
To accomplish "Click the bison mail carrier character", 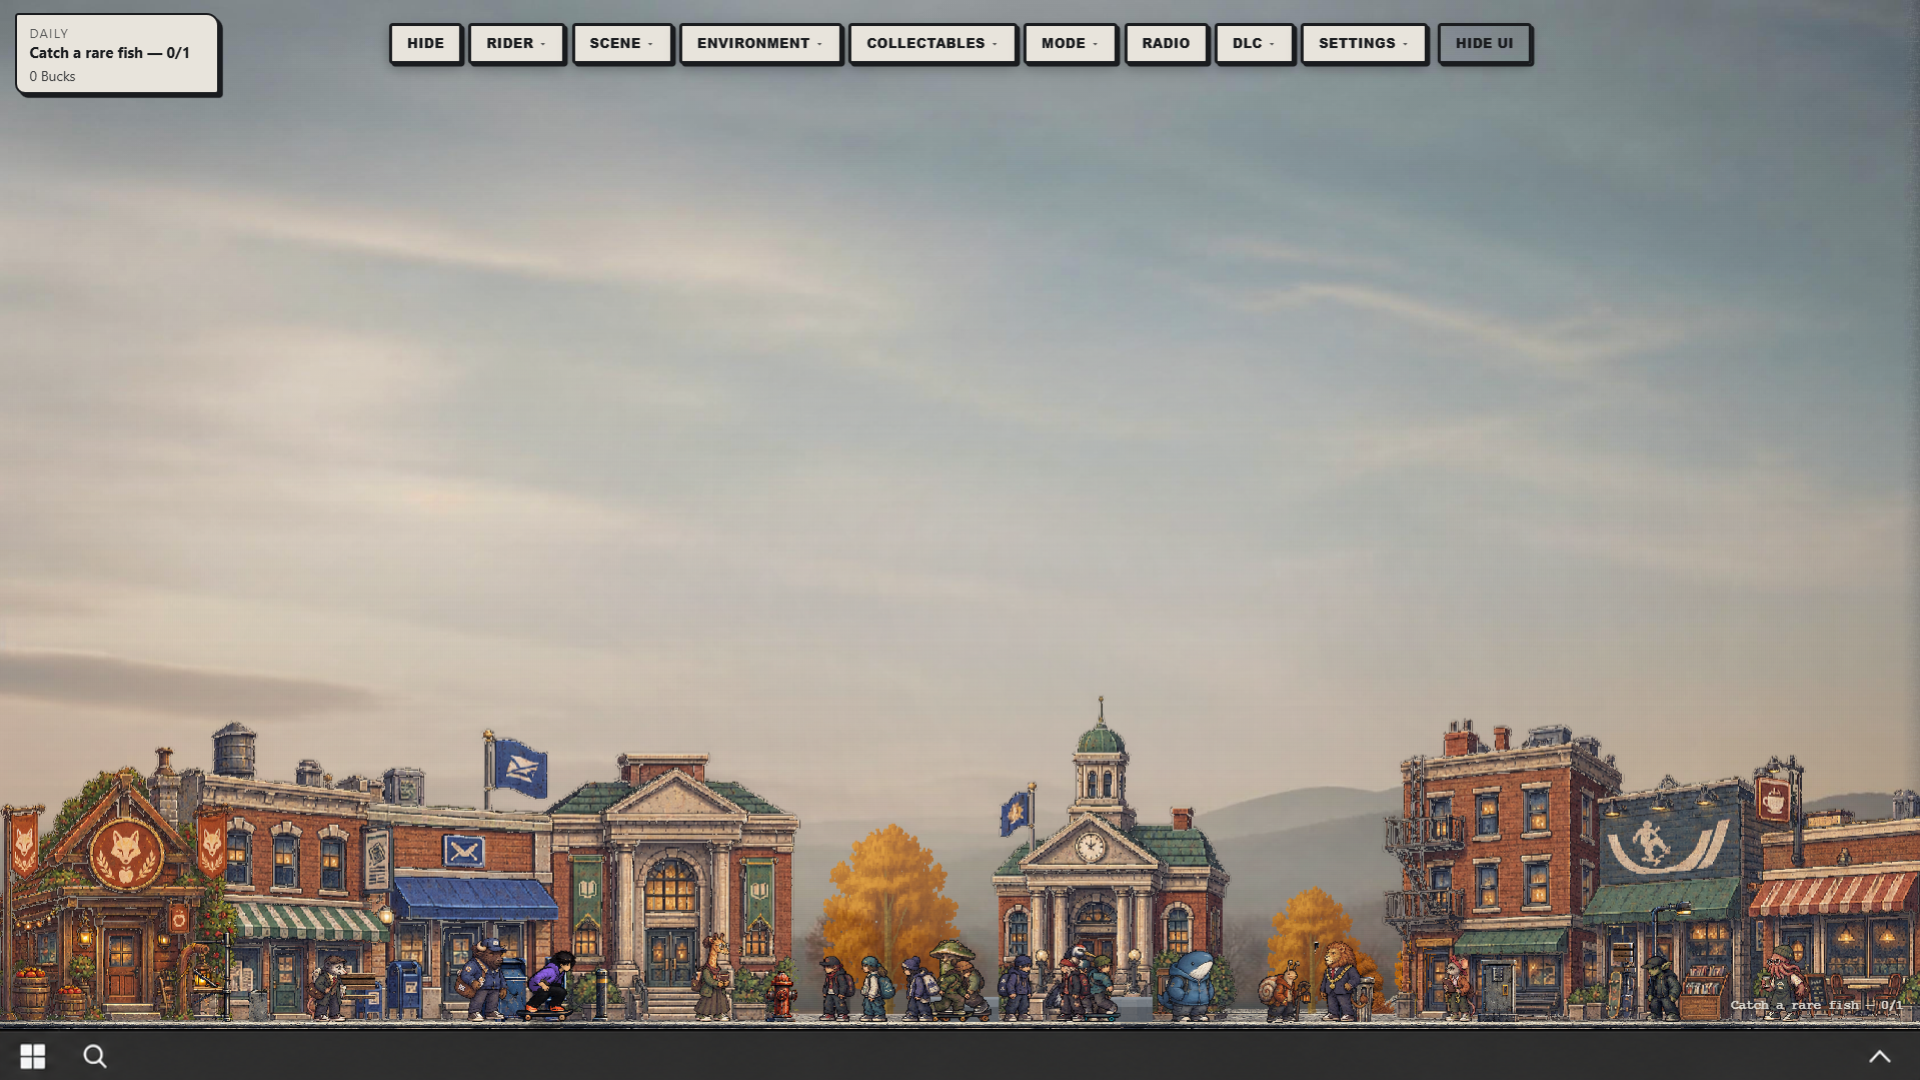I will pos(484,980).
